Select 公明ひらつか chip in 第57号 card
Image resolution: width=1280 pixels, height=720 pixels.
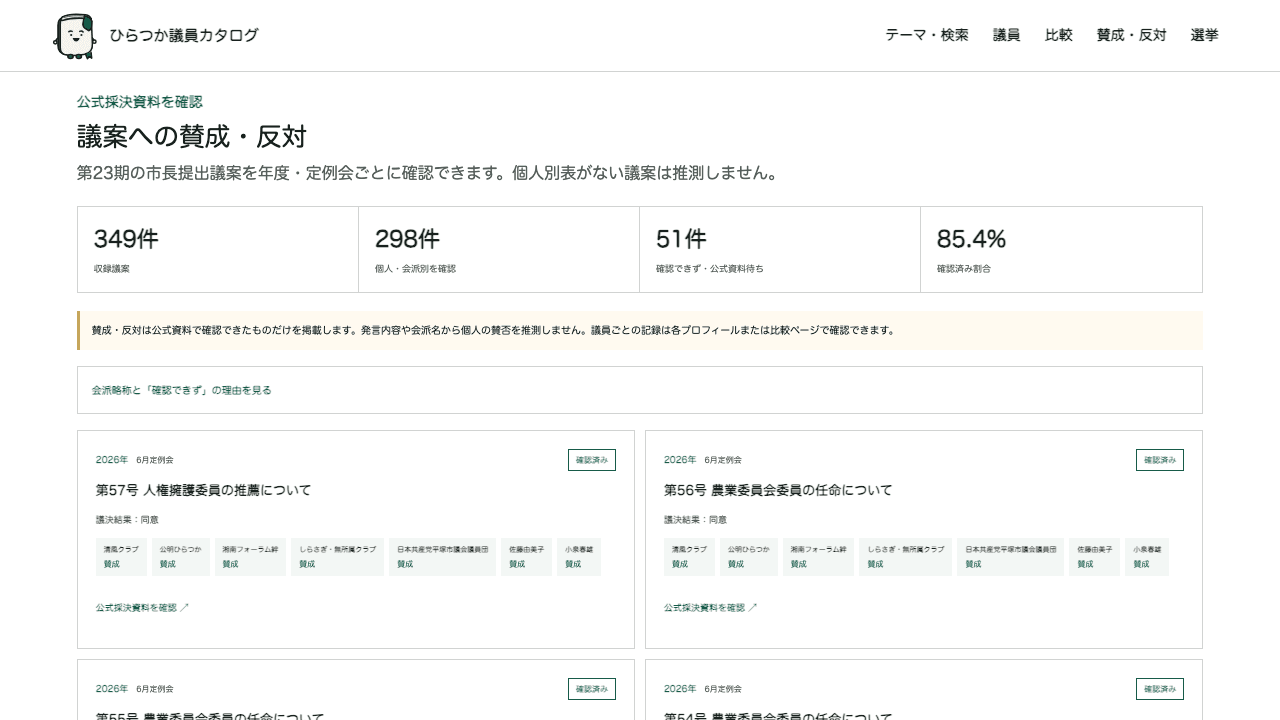point(181,557)
